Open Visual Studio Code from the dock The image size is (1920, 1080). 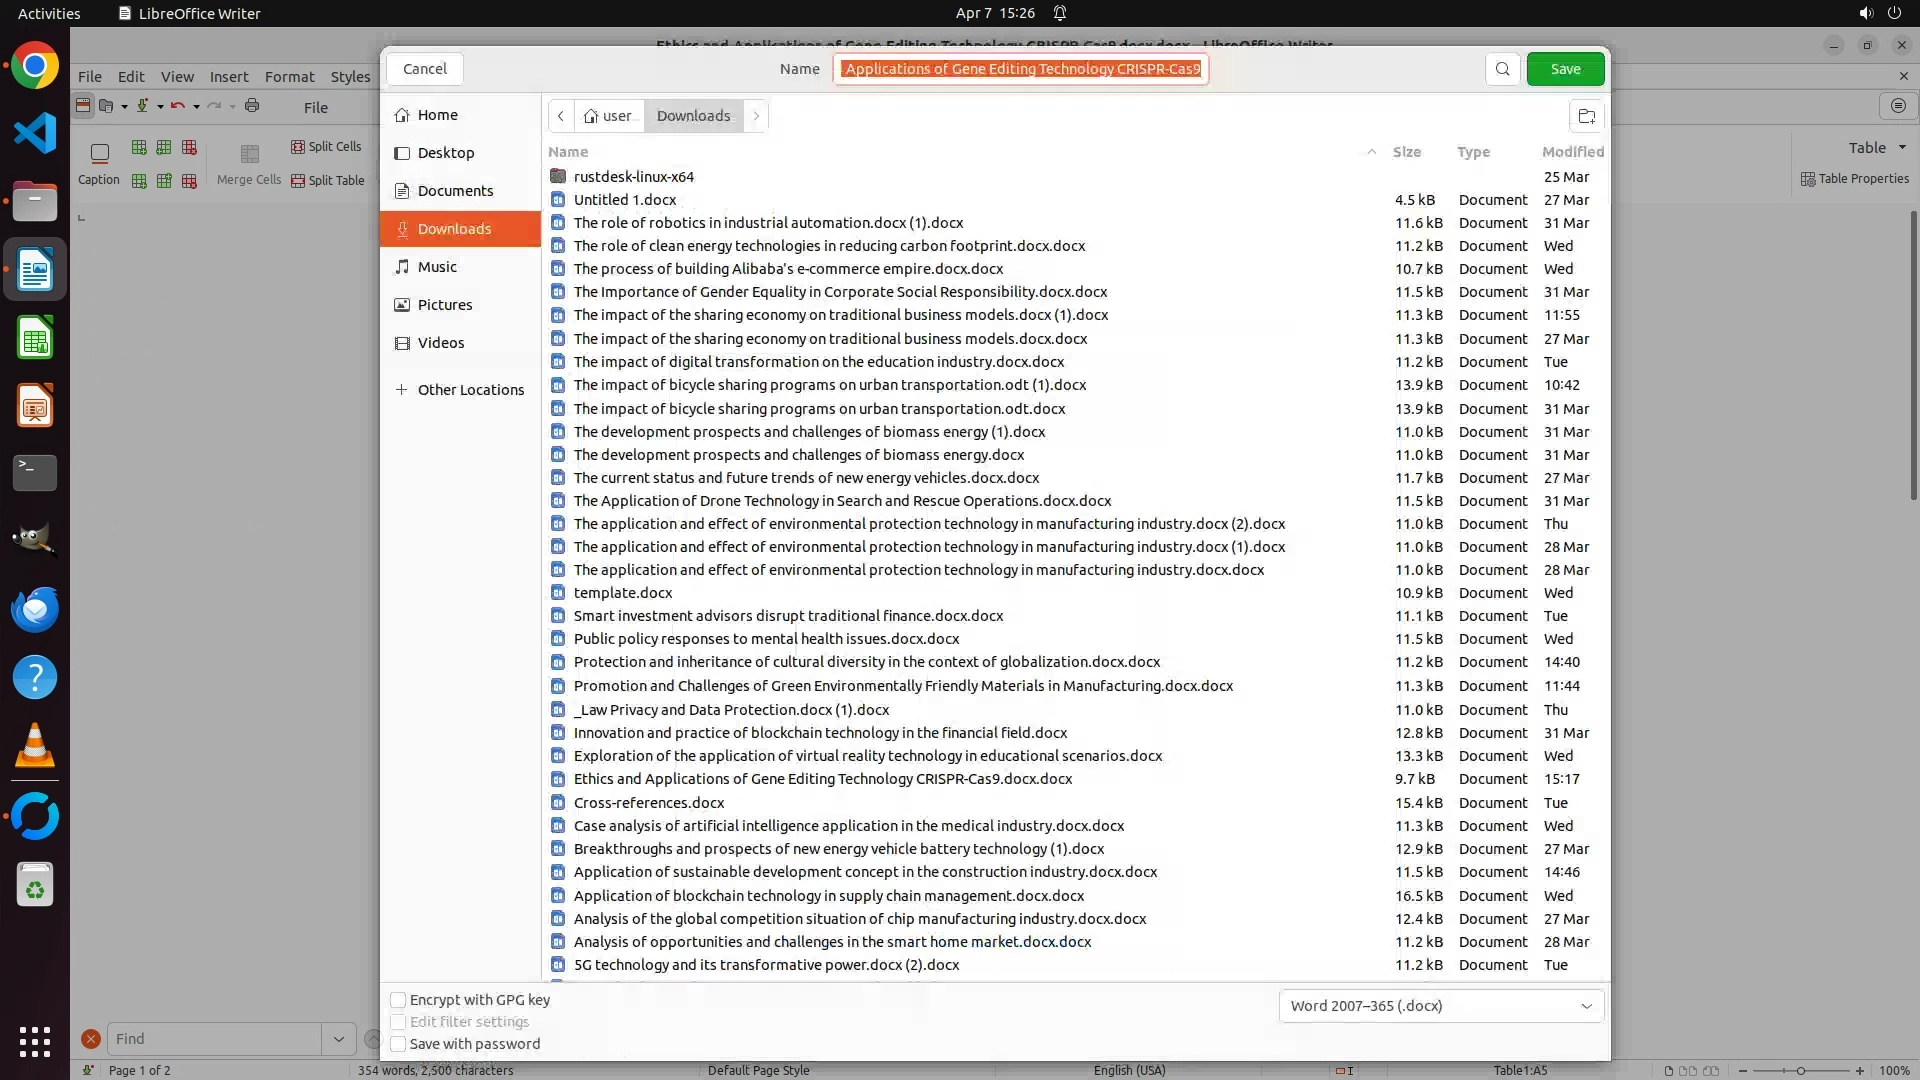pos(35,134)
